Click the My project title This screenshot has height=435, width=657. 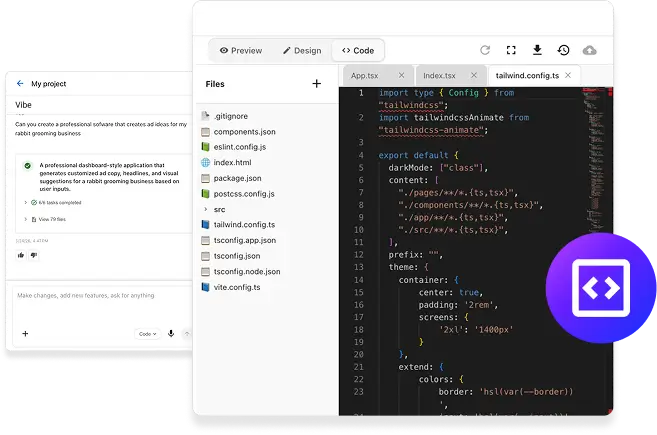click(49, 84)
